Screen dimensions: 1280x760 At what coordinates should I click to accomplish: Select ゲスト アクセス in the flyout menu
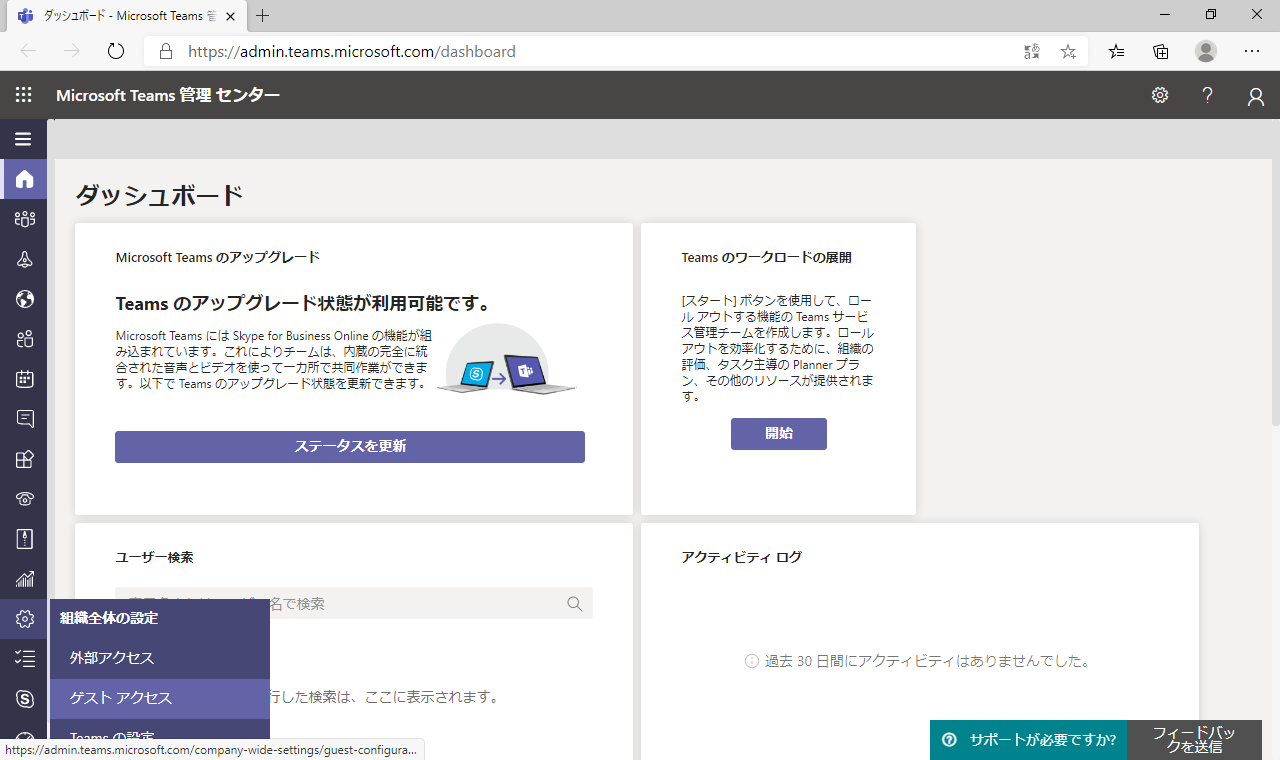160,698
